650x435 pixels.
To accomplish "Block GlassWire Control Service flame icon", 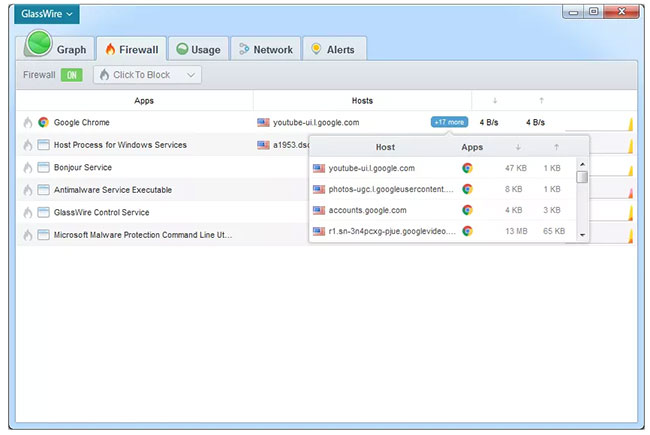I will [x=28, y=212].
